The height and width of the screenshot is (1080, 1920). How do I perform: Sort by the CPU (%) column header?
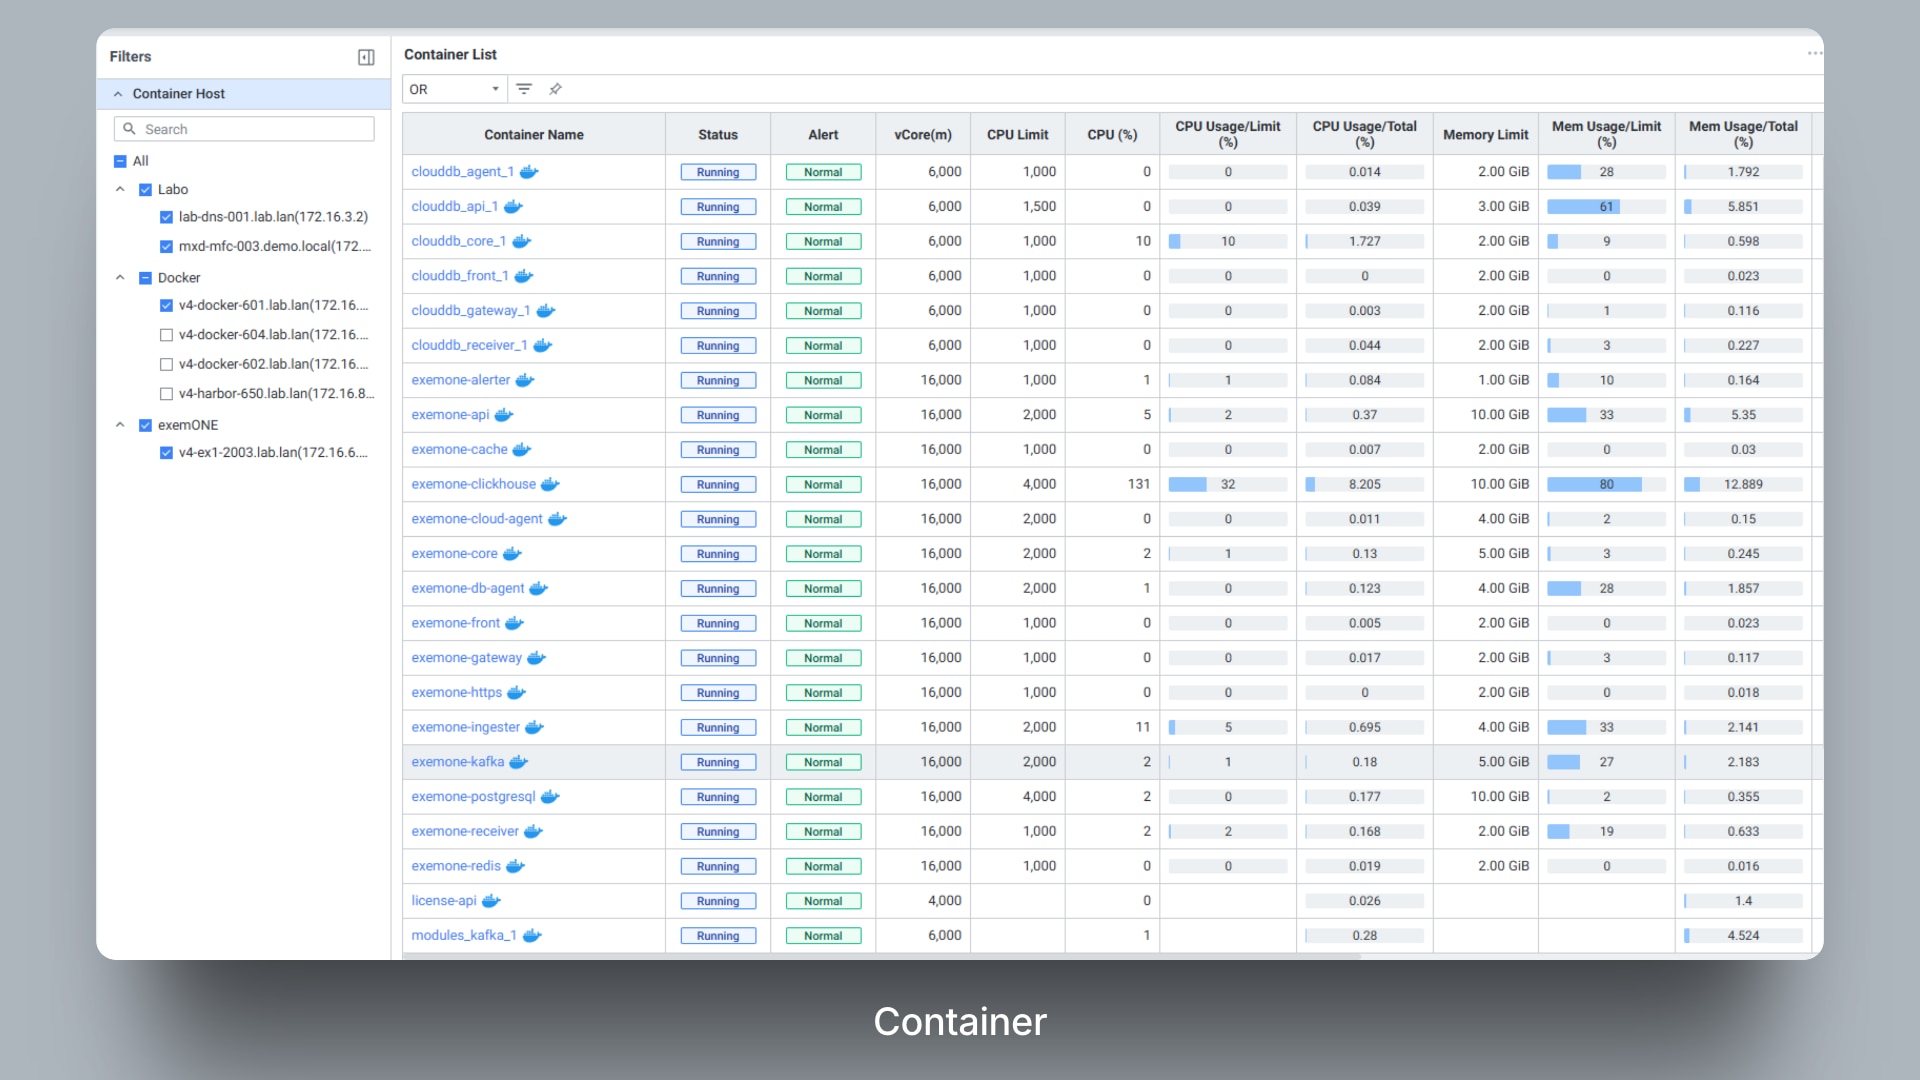point(1111,135)
